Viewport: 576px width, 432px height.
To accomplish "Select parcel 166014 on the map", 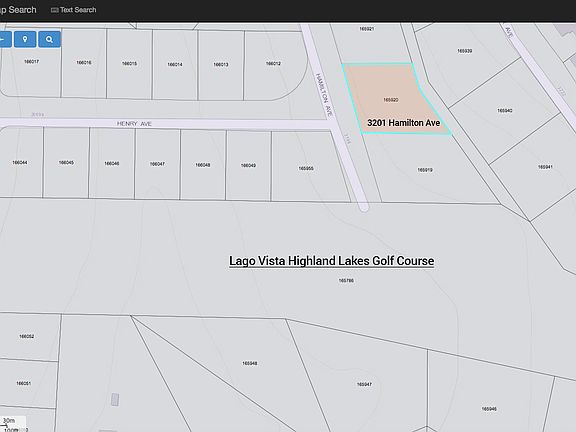I will [175, 65].
